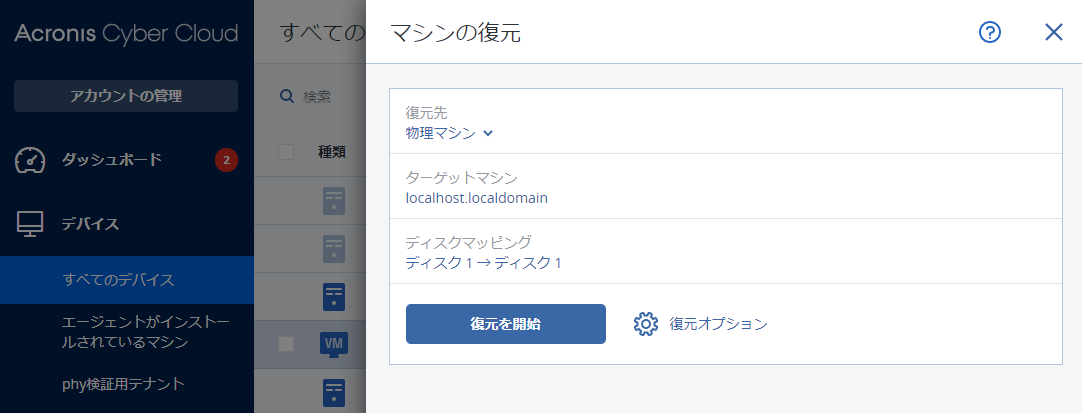Click the アカウントの管理 button
1082x413 pixels.
(126, 96)
